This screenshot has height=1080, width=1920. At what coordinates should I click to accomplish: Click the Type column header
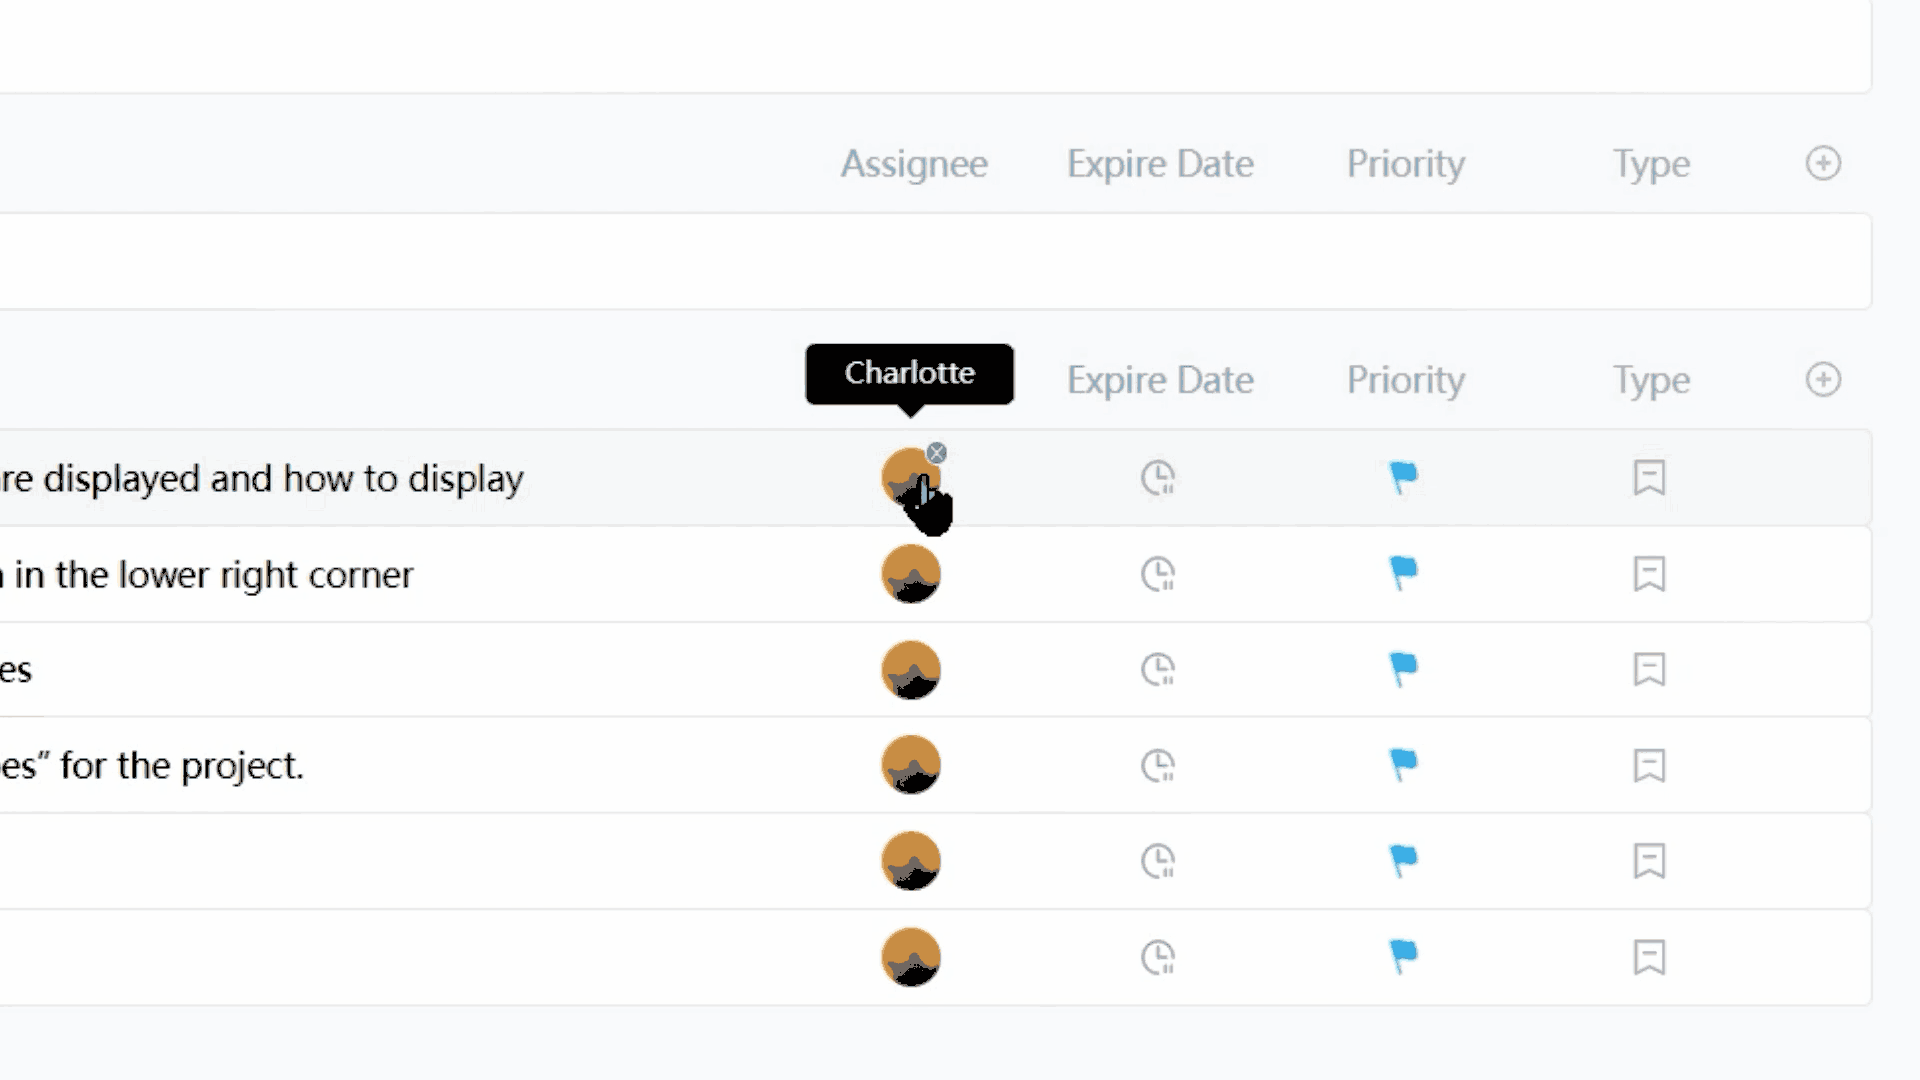pyautogui.click(x=1652, y=162)
